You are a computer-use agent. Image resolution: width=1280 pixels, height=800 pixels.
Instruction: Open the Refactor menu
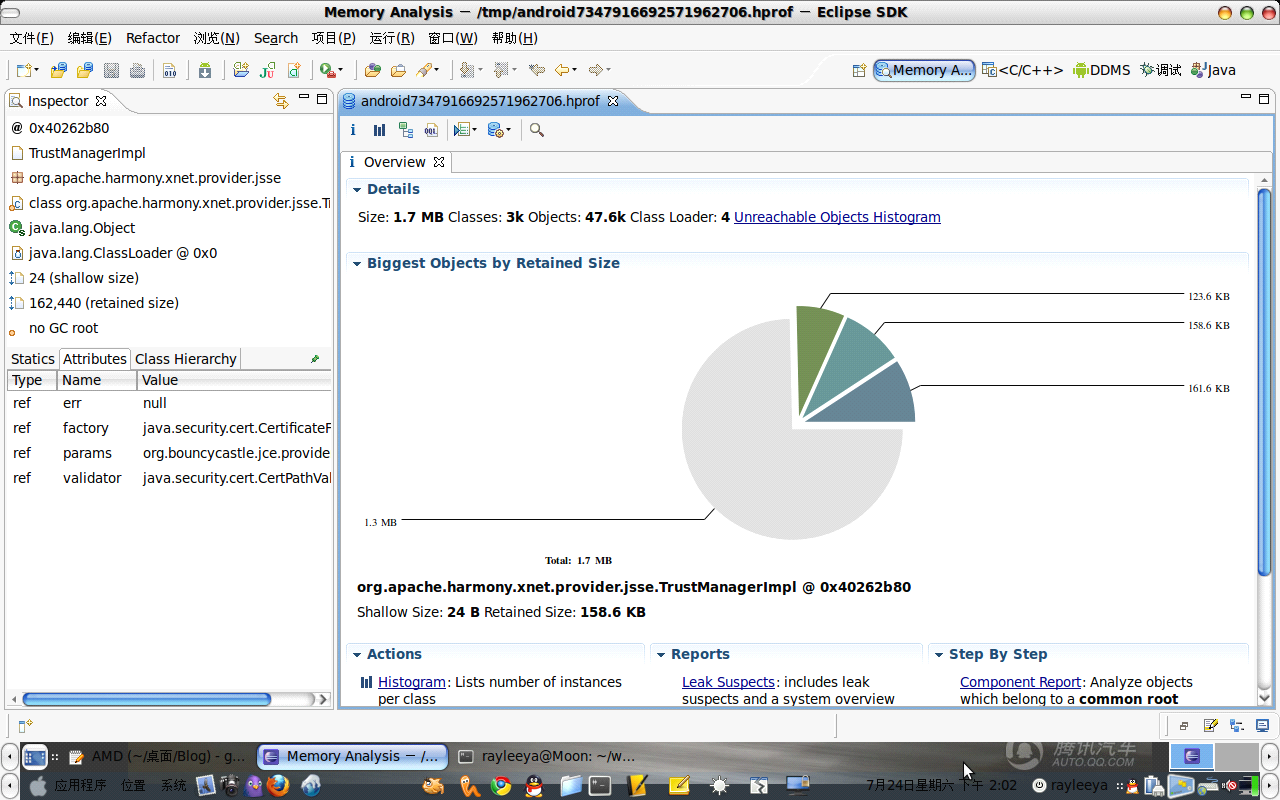[x=153, y=38]
